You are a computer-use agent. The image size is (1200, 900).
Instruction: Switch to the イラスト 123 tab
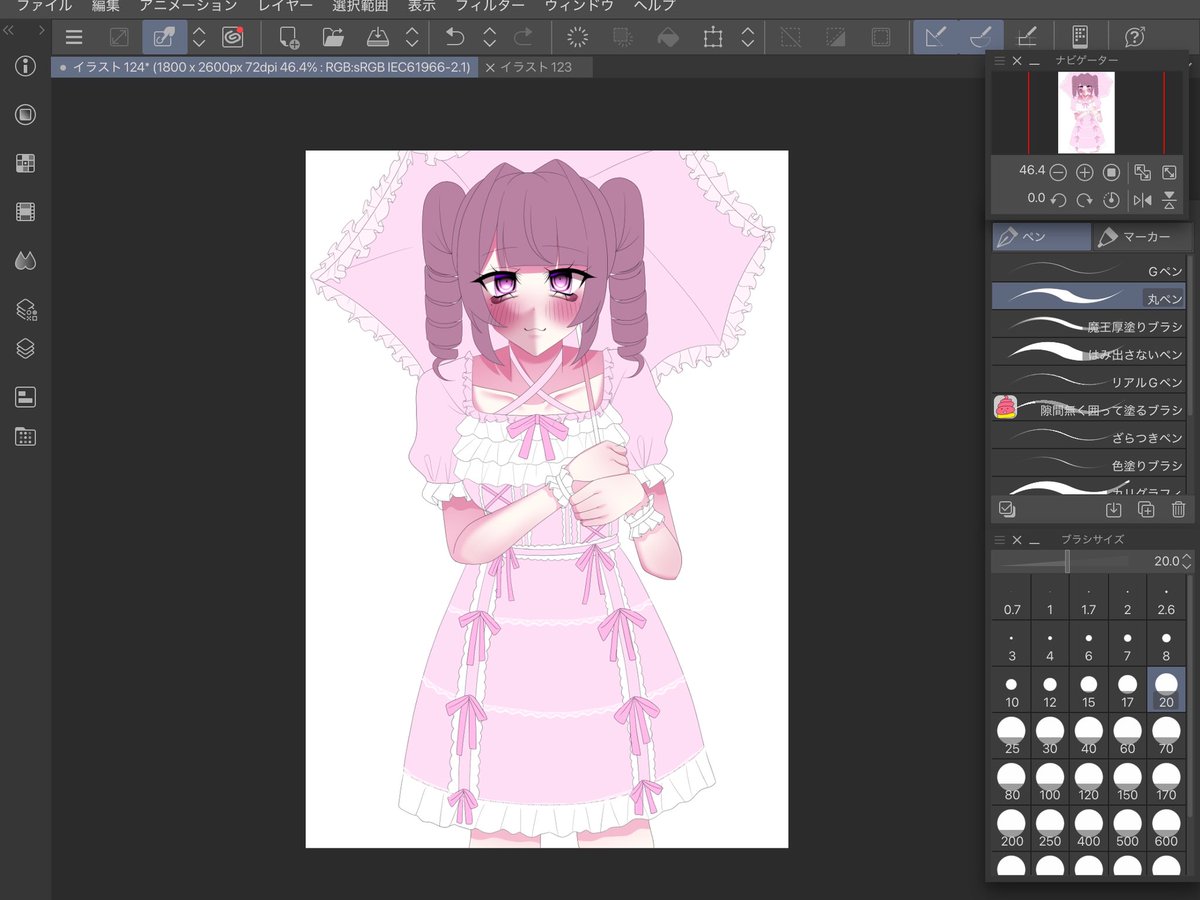point(535,67)
